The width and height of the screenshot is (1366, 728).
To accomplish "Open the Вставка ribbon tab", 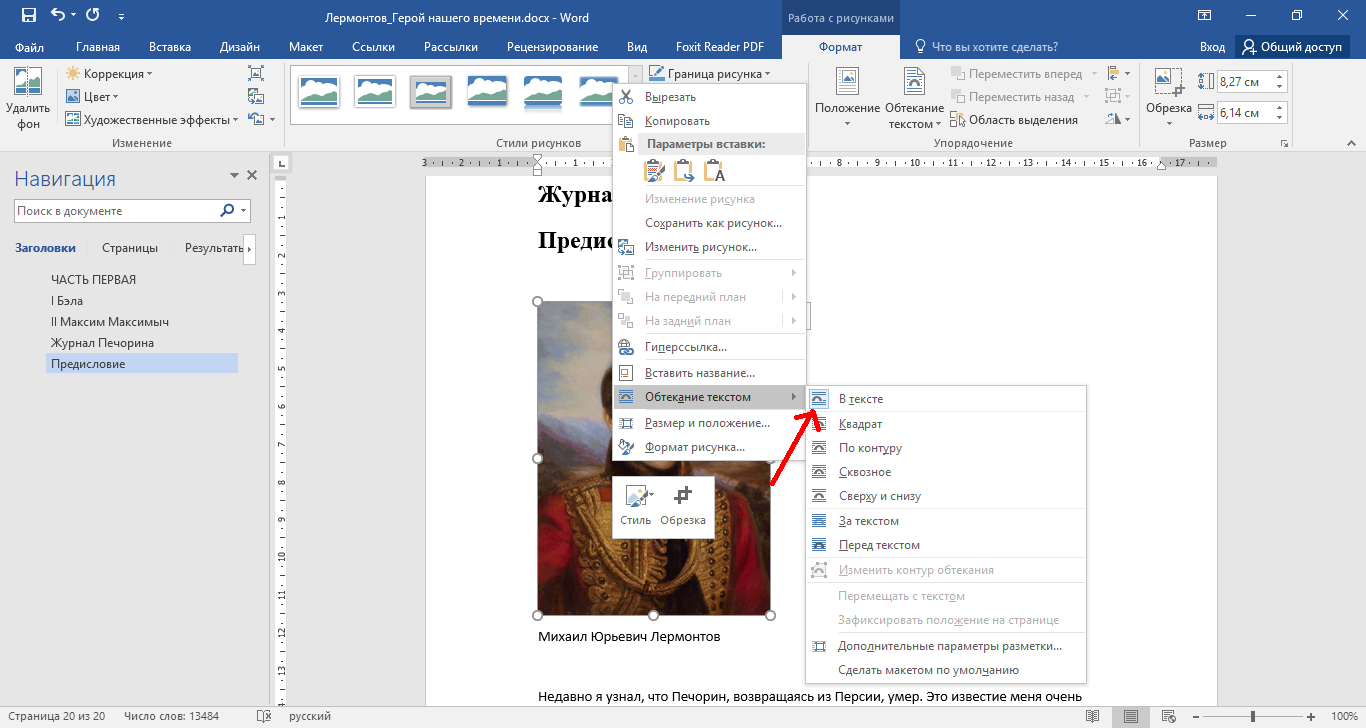I will click(170, 47).
